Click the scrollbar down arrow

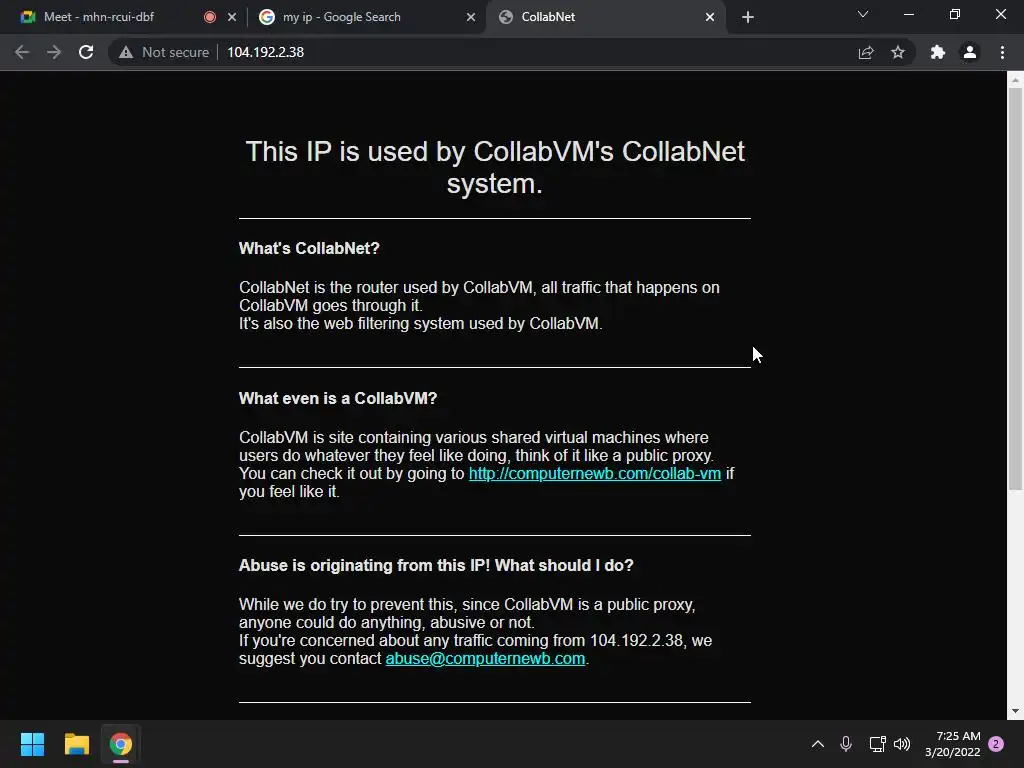[x=1015, y=711]
